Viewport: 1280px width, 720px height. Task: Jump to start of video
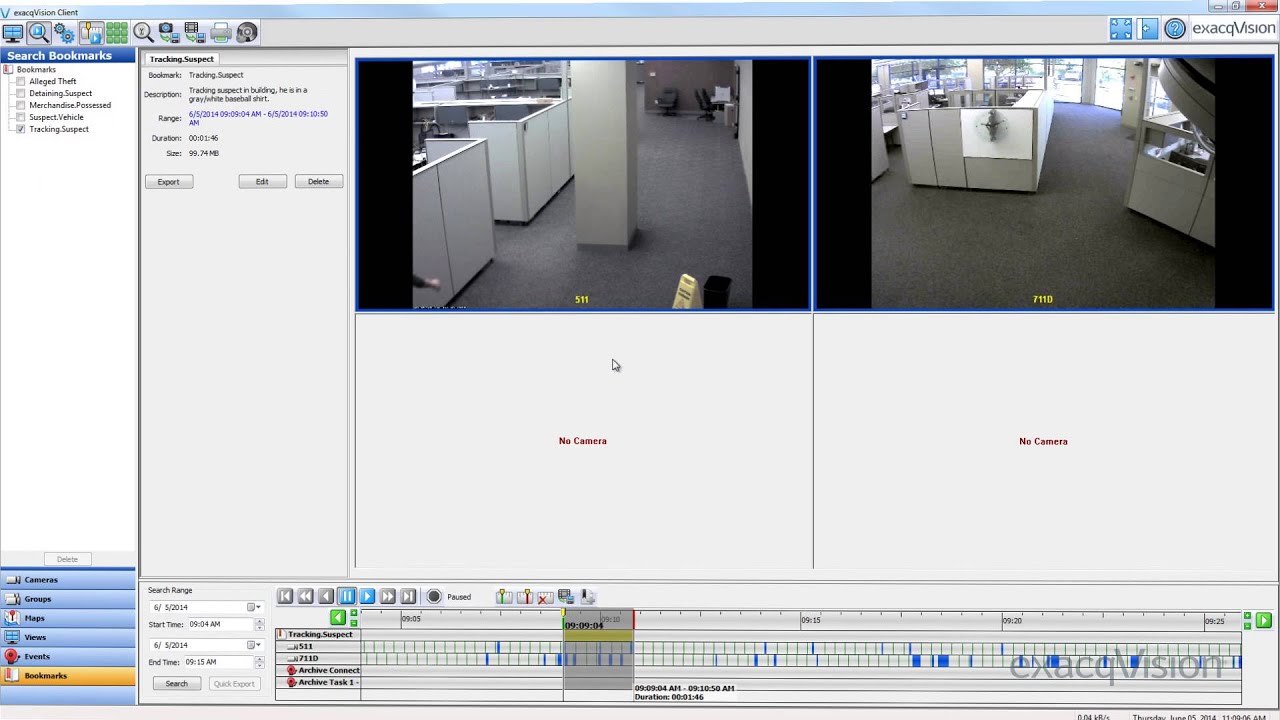pos(285,596)
